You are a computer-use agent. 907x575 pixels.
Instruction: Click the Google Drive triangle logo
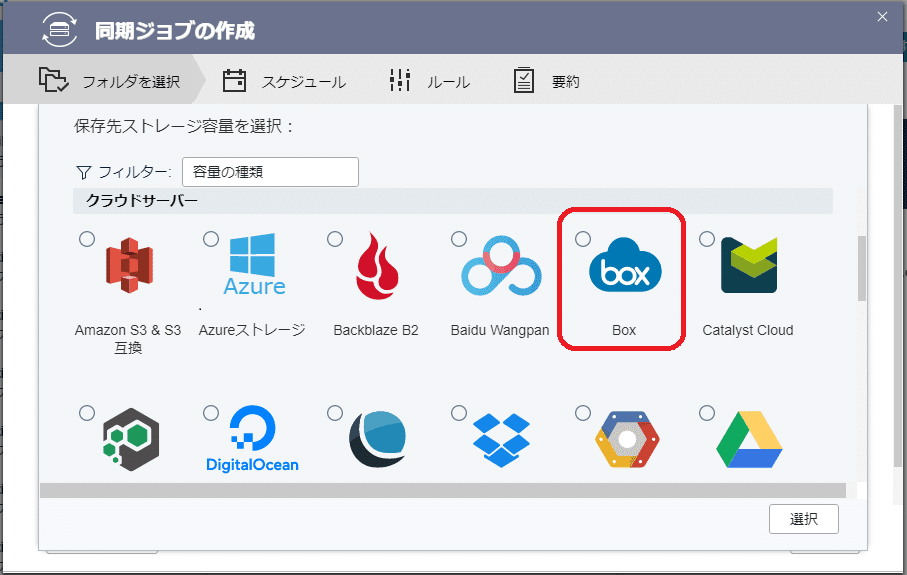point(749,440)
